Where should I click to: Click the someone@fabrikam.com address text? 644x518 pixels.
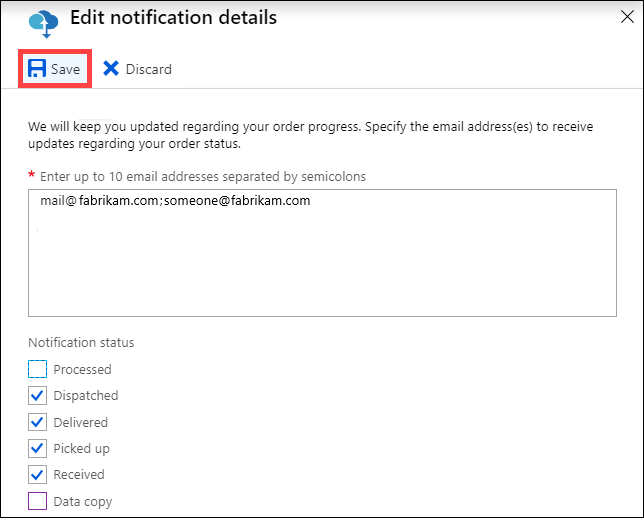pyautogui.click(x=237, y=200)
